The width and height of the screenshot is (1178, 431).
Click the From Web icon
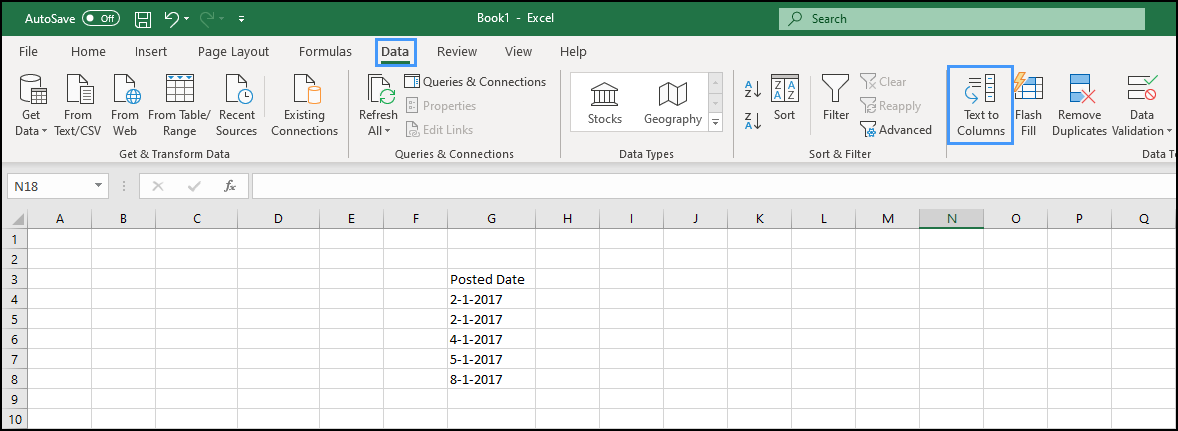click(x=125, y=105)
